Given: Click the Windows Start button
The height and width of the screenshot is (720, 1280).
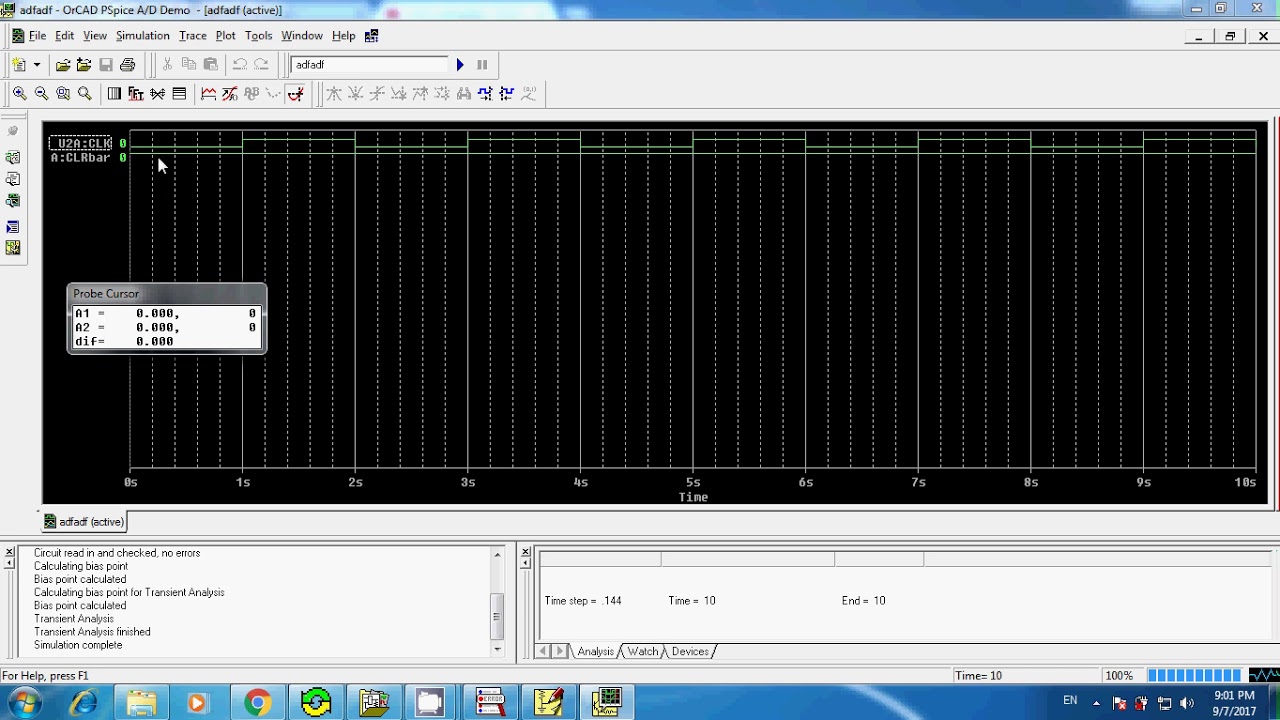Looking at the screenshot, I should 26,703.
